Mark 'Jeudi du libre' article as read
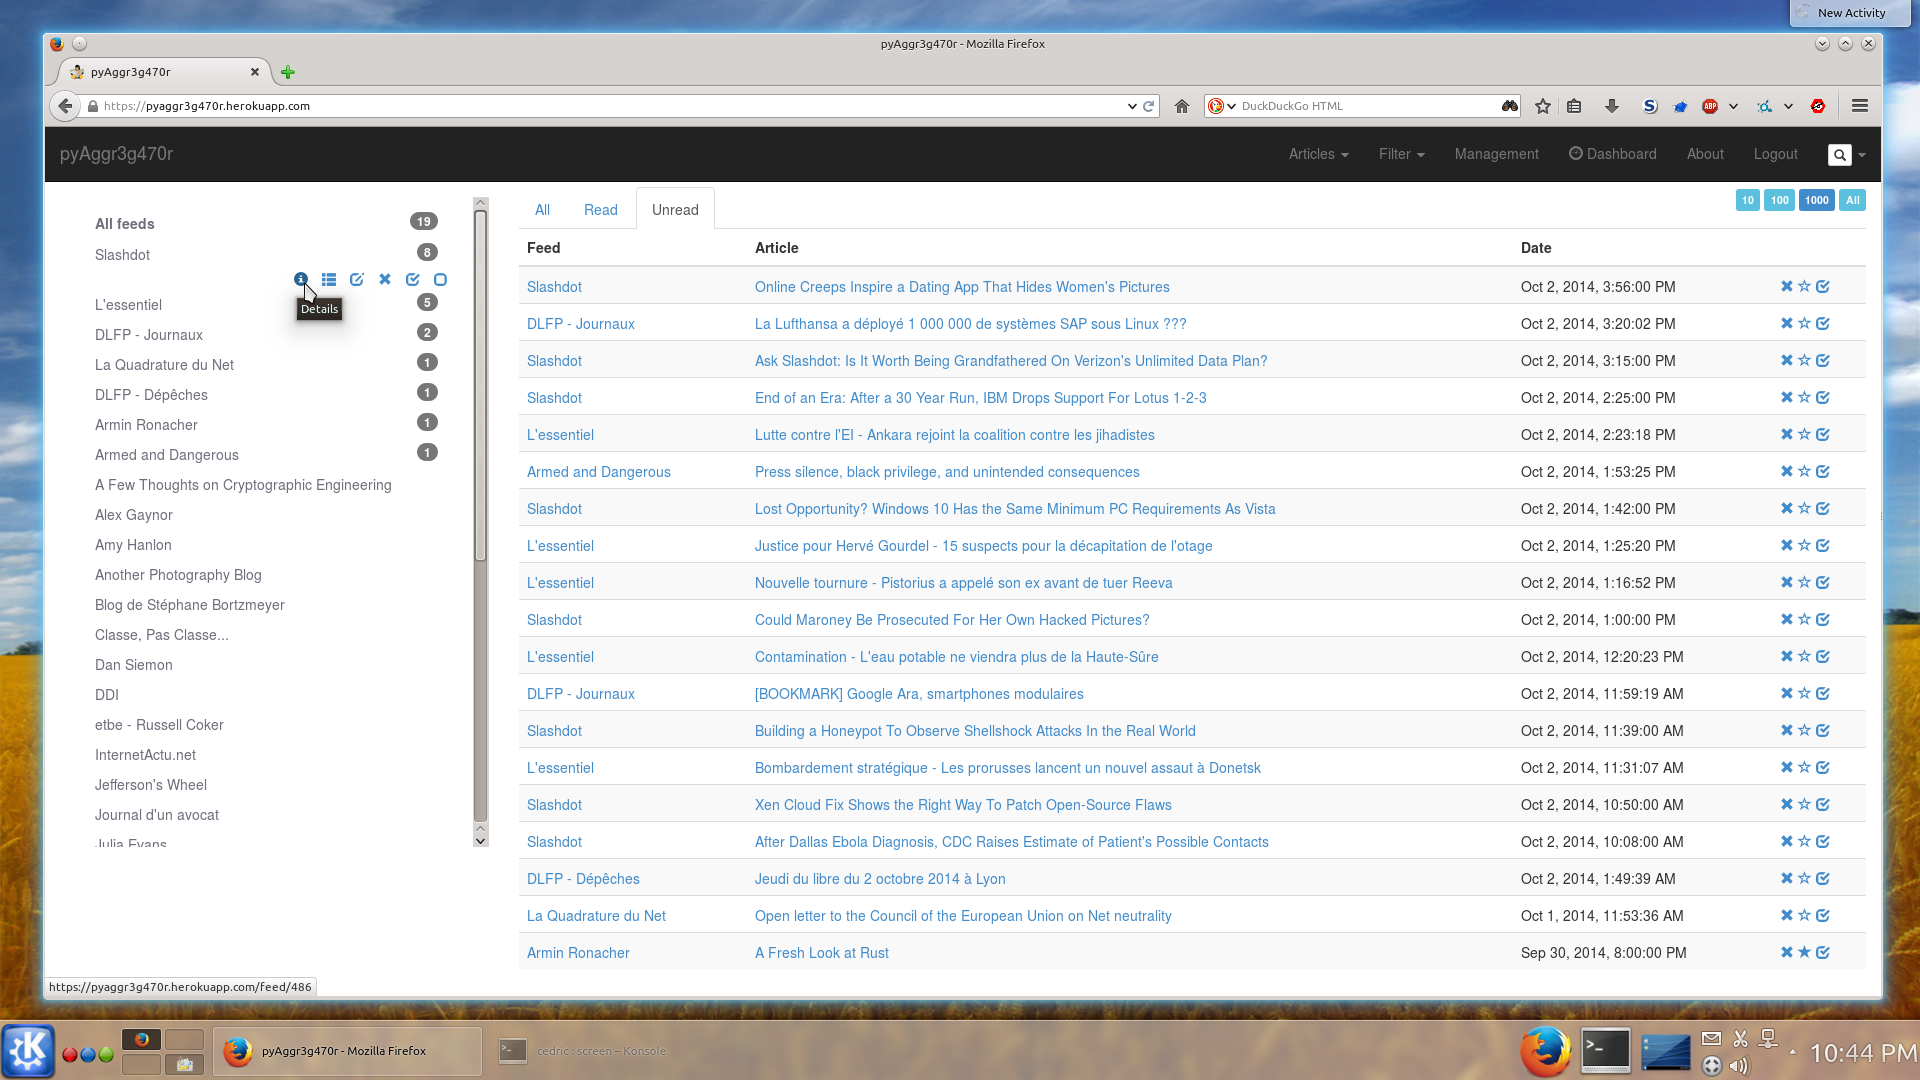Screen dimensions: 1920x1080 (x=1823, y=879)
